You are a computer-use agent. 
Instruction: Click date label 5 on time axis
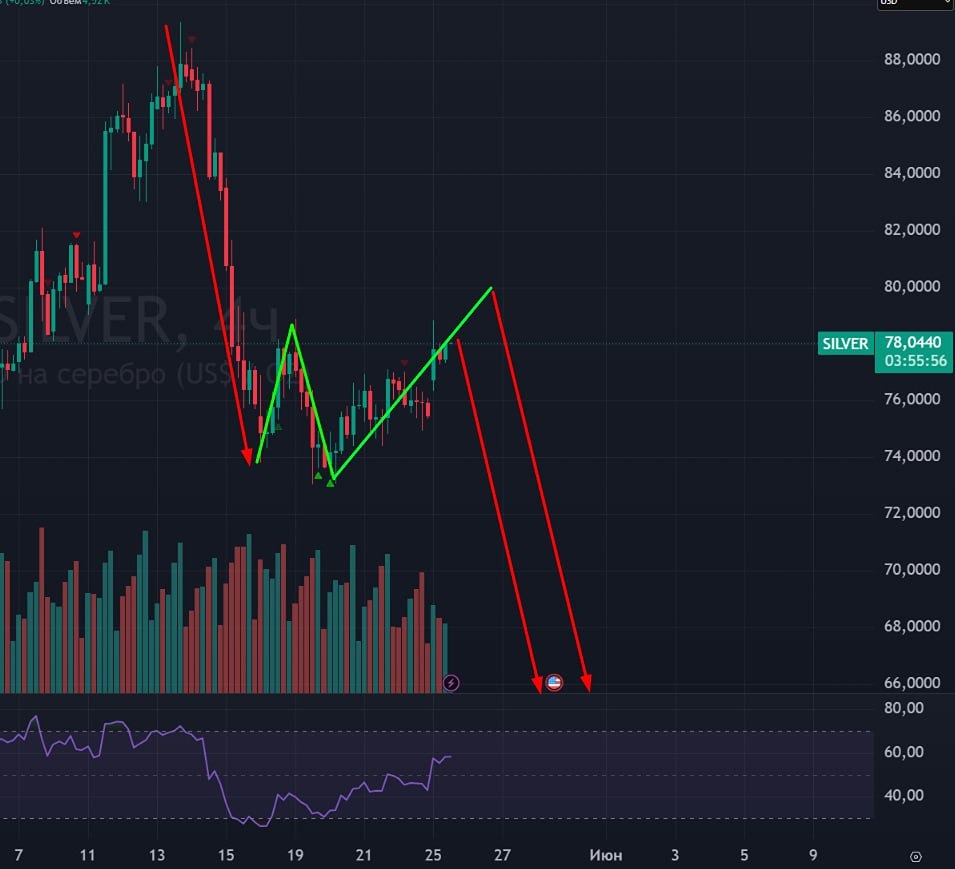click(x=744, y=855)
